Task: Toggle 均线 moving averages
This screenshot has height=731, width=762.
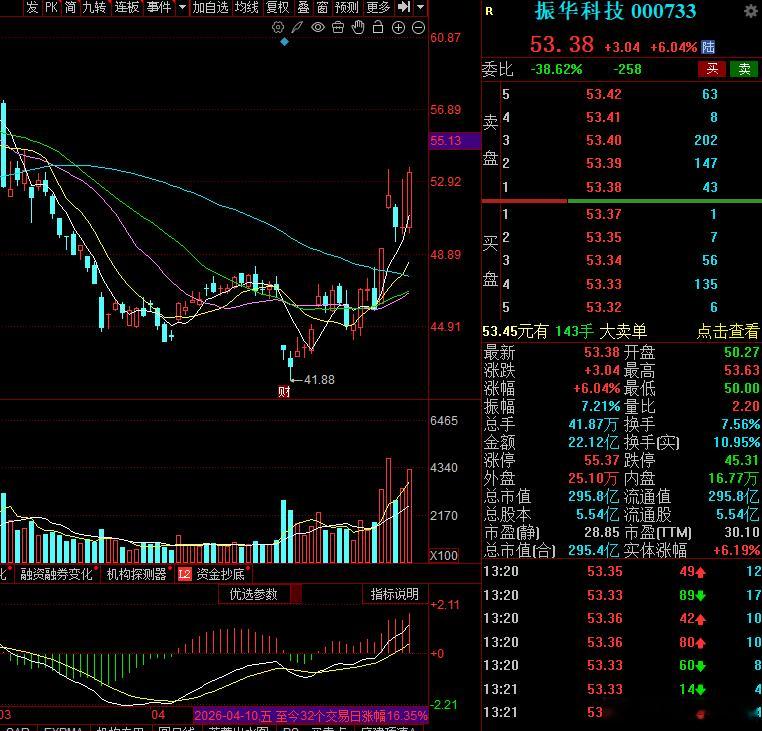Action: [x=246, y=7]
